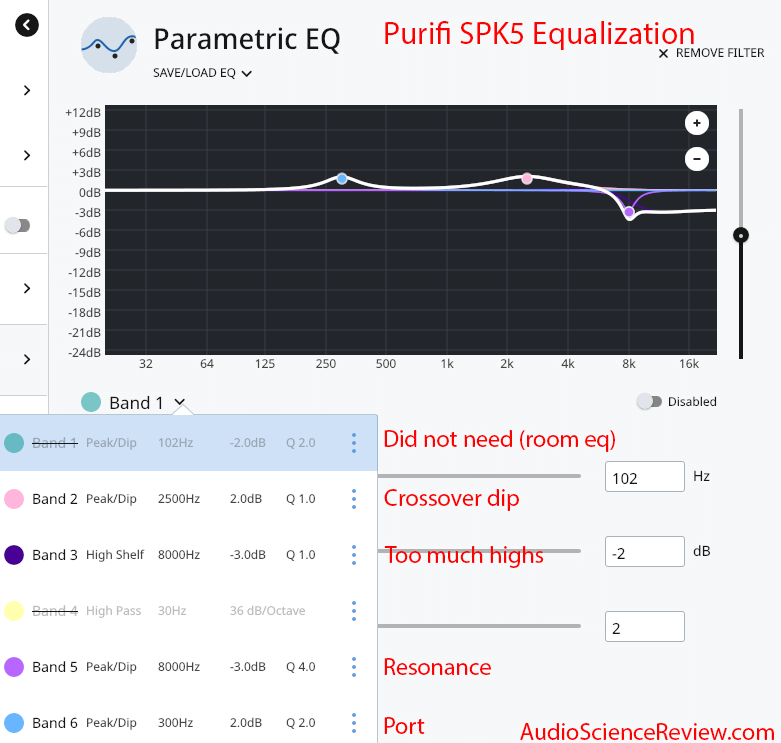This screenshot has height=743, width=781.
Task: Click teal Band 1 color dot in list
Action: [14, 443]
